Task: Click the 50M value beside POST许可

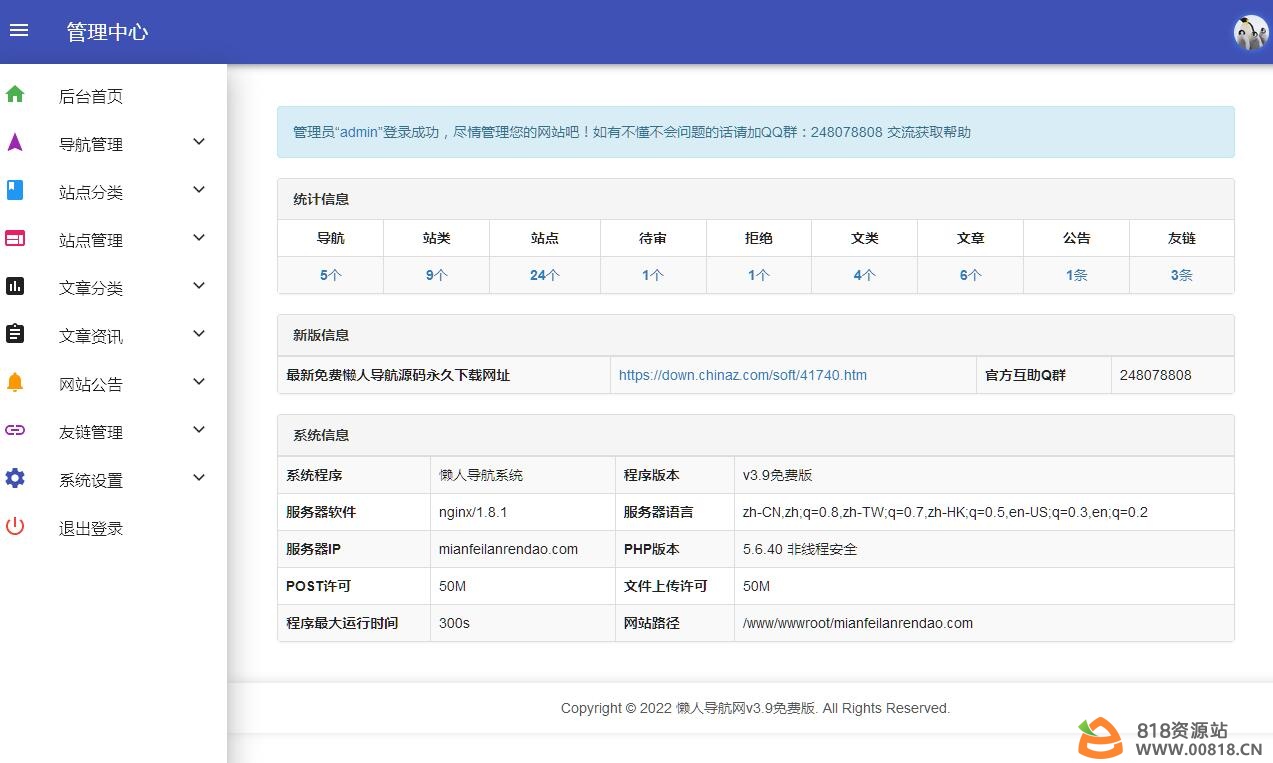Action: point(452,586)
